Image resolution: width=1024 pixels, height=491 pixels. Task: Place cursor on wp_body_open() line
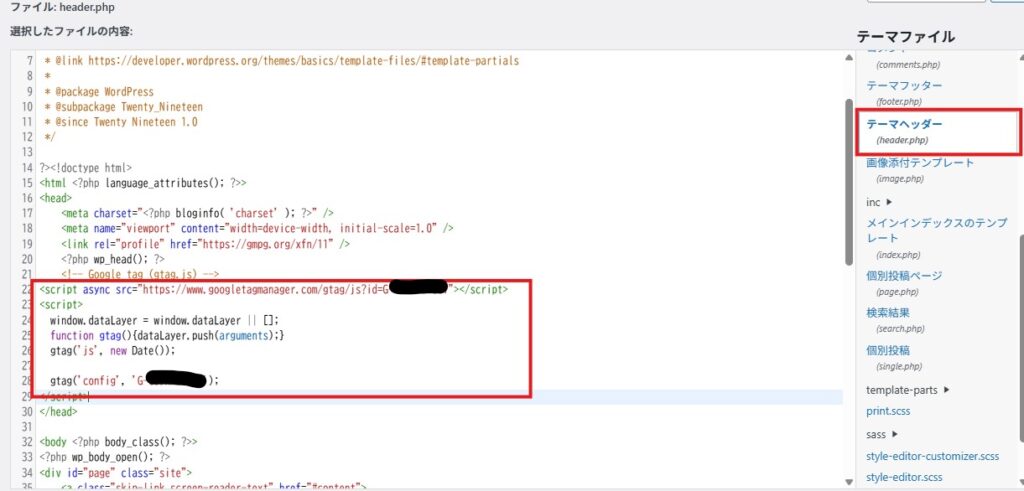tap(104, 456)
